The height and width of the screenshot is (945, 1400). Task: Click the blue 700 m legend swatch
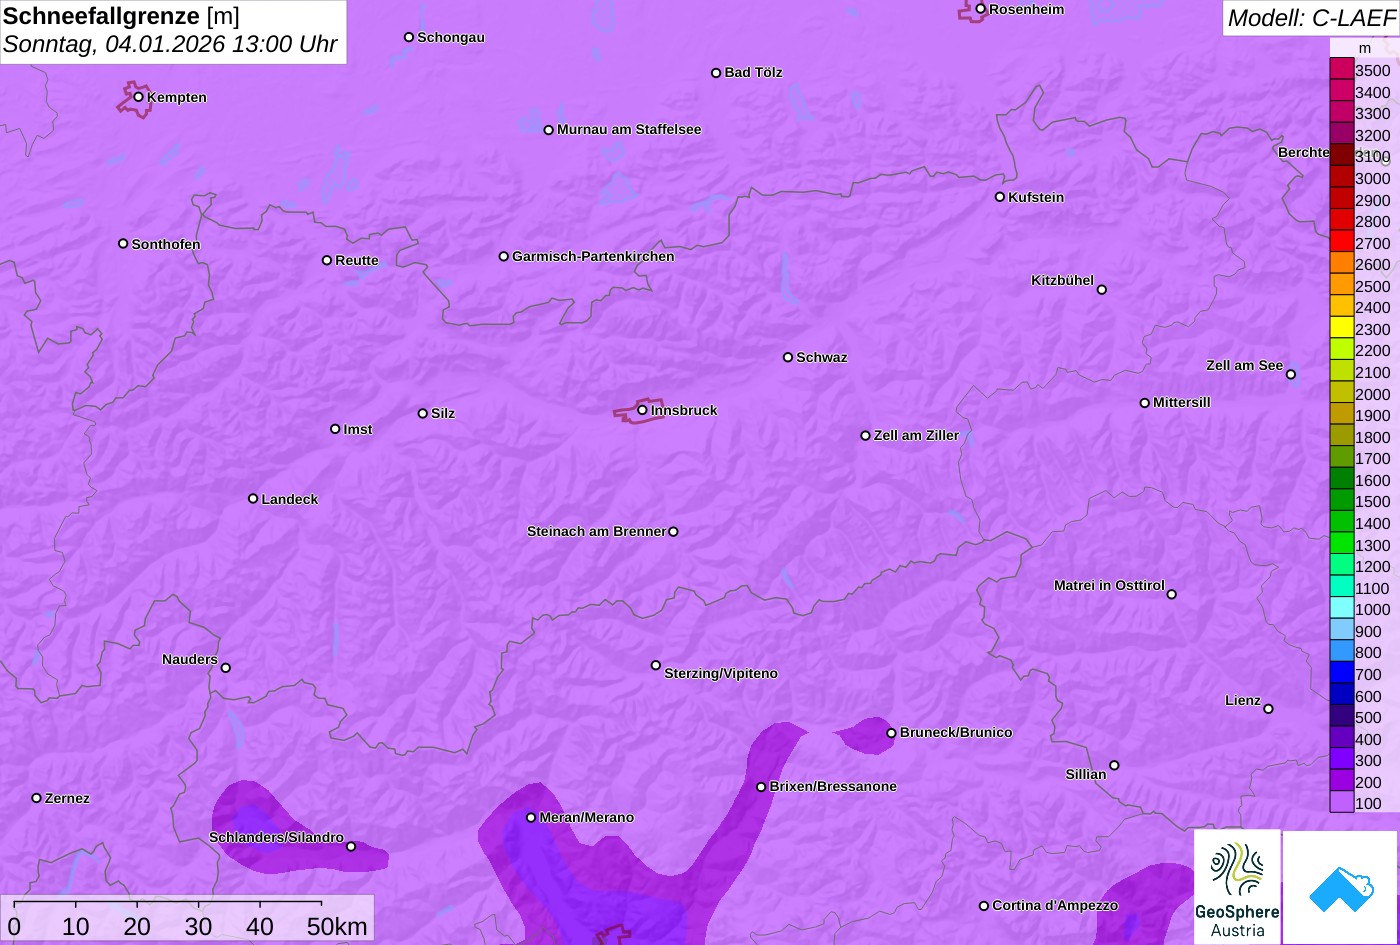(1342, 673)
